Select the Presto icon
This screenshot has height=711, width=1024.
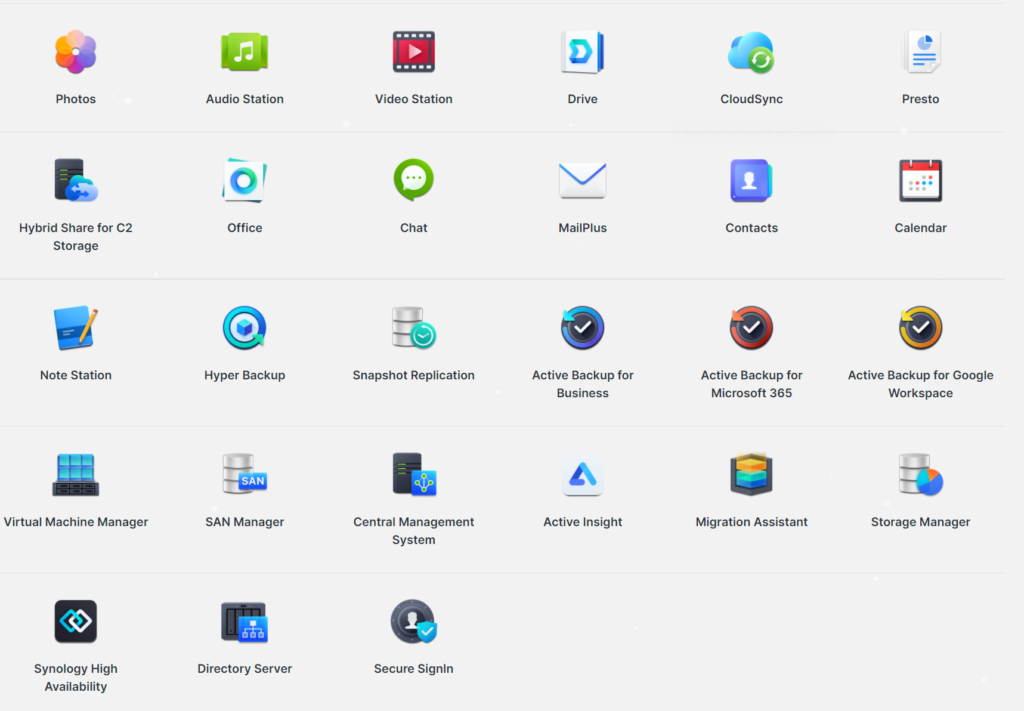(x=921, y=52)
